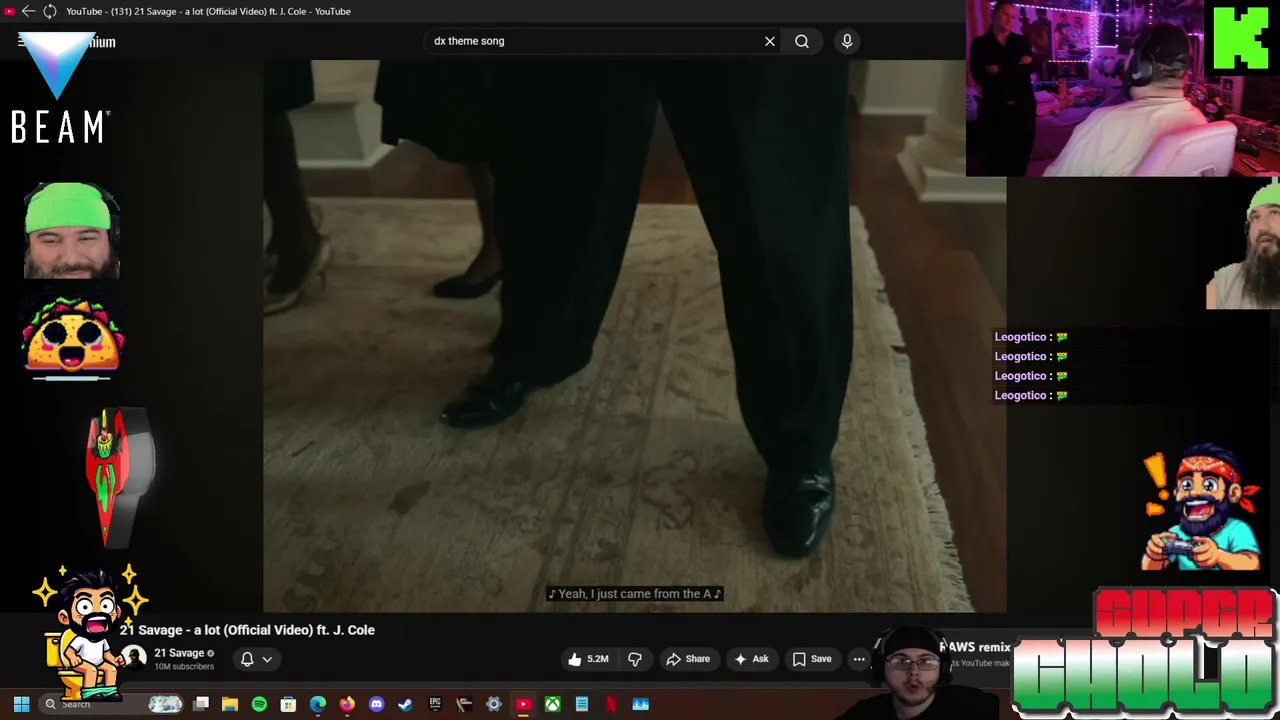Dislike the video with thumbs down
1280x720 pixels.
coord(634,659)
